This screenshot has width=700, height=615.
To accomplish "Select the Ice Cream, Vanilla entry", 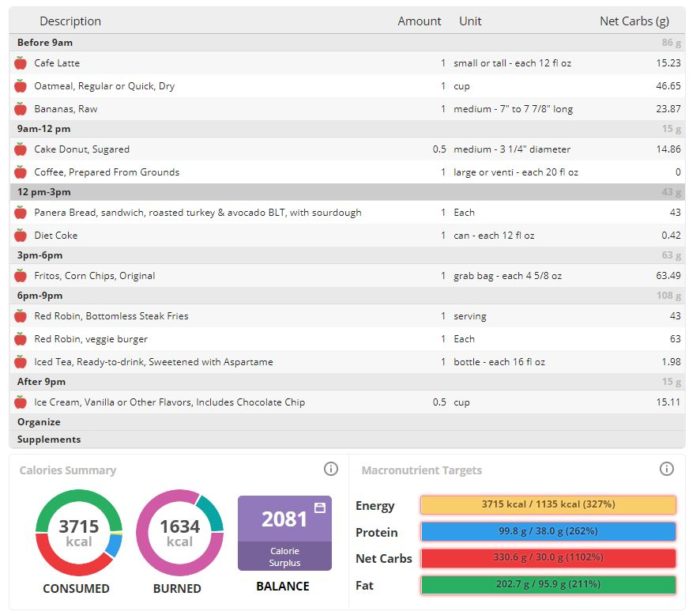I will 347,402.
